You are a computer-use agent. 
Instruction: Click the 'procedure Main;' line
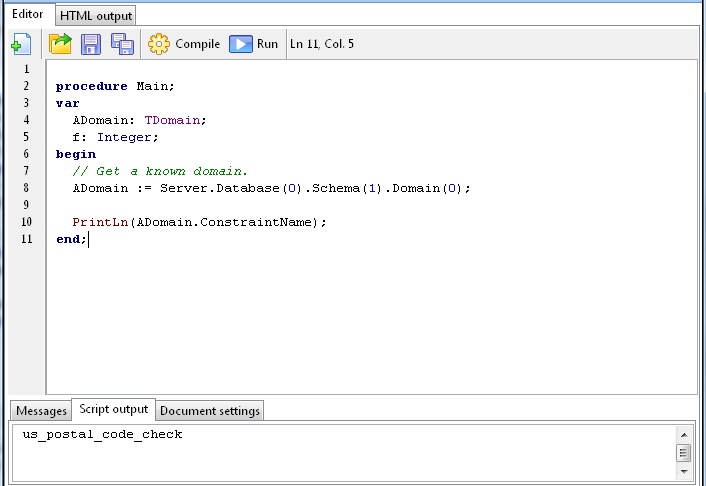[115, 86]
